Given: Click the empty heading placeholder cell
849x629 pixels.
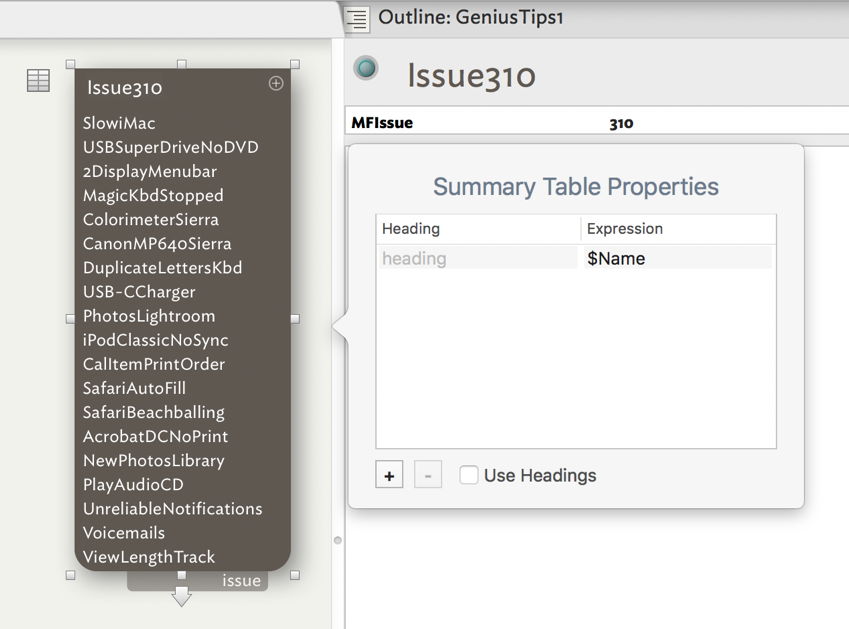Looking at the screenshot, I should coord(477,259).
